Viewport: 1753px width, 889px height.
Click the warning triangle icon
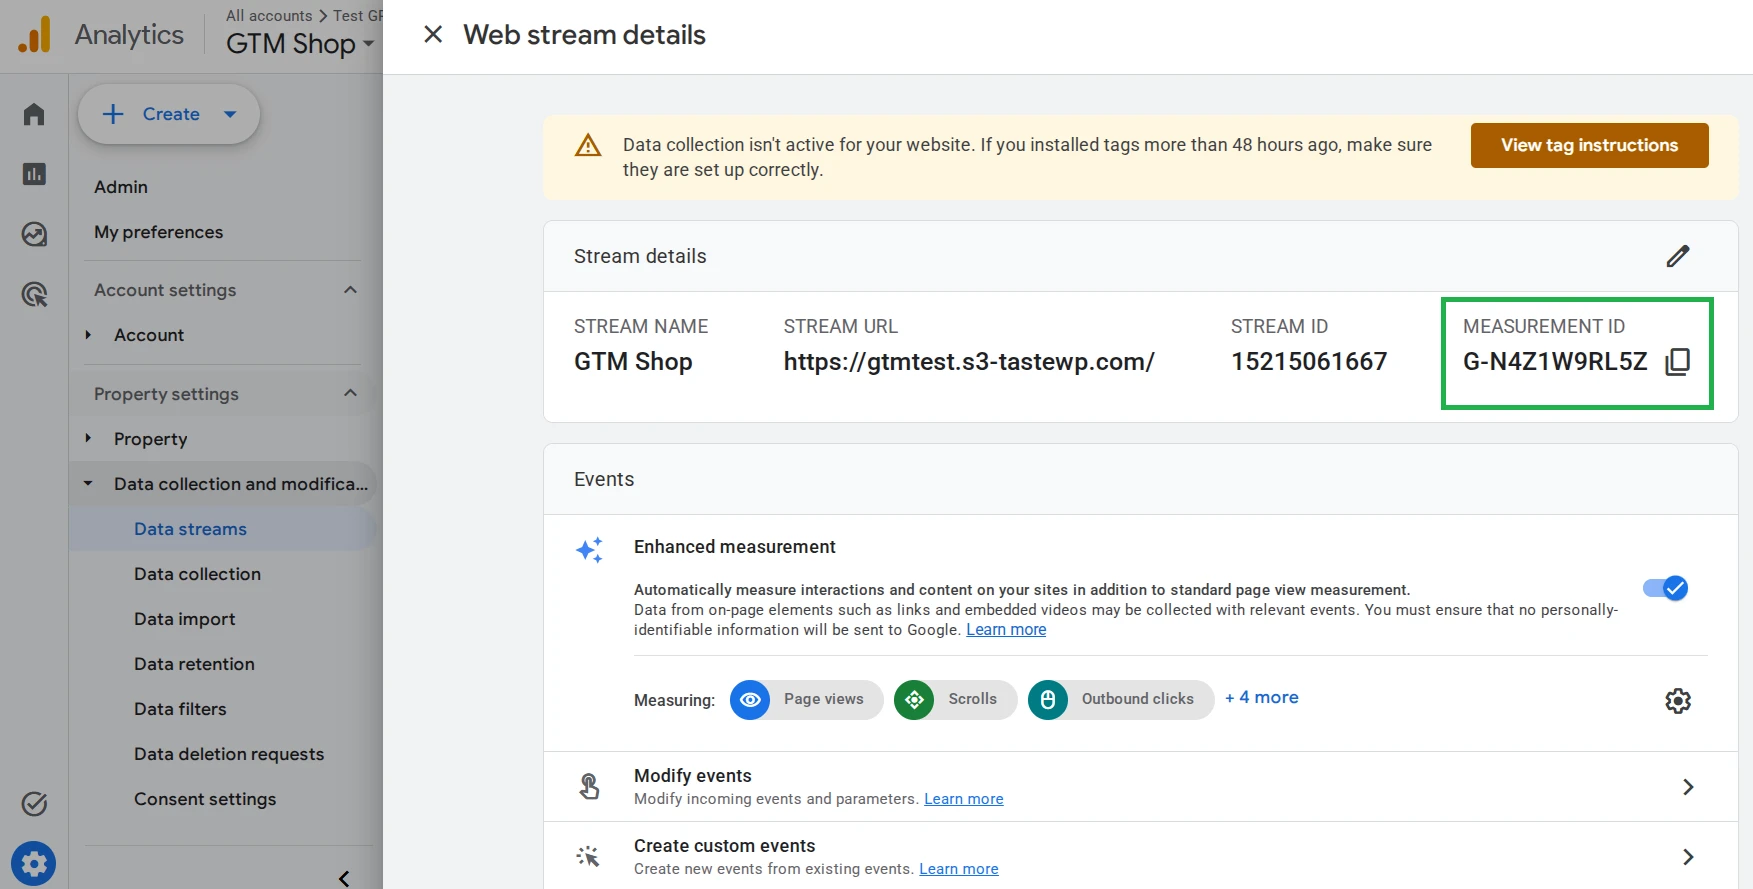click(588, 146)
